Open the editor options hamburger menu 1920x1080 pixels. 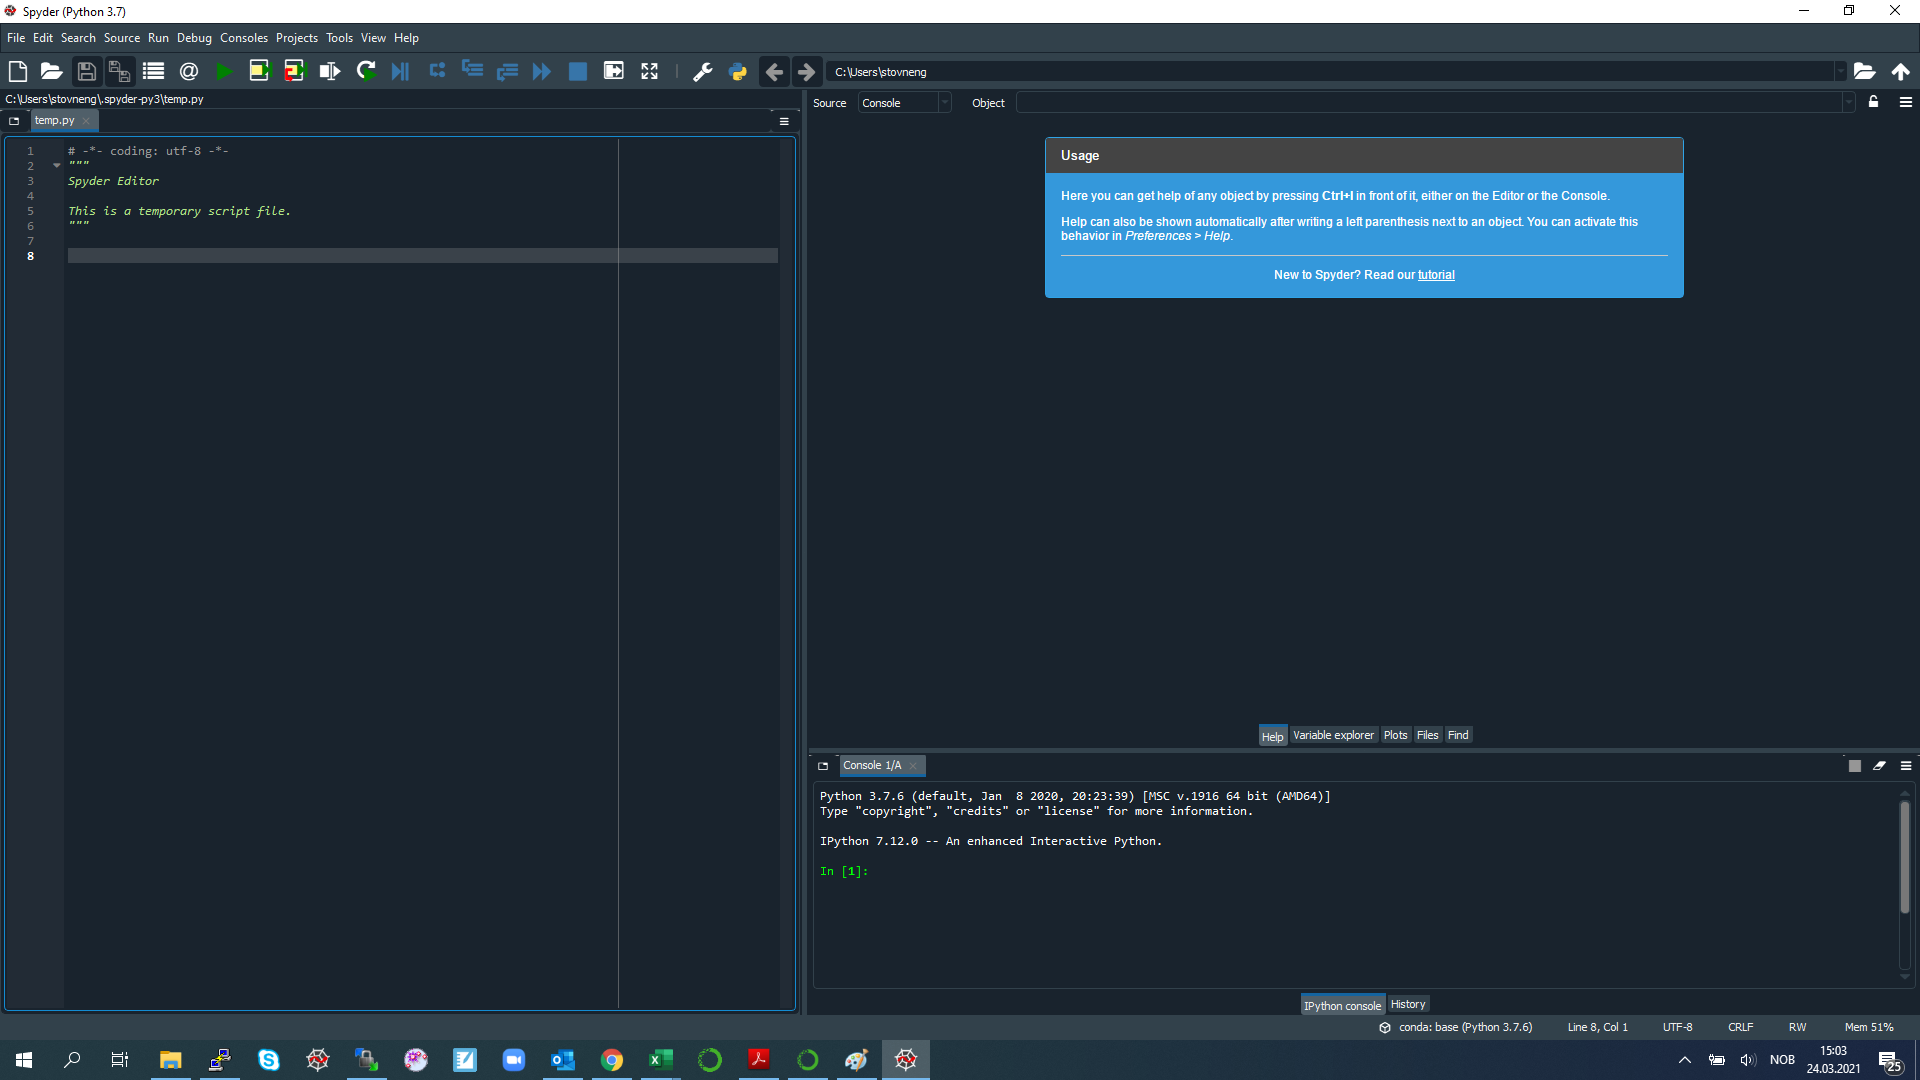coord(784,121)
